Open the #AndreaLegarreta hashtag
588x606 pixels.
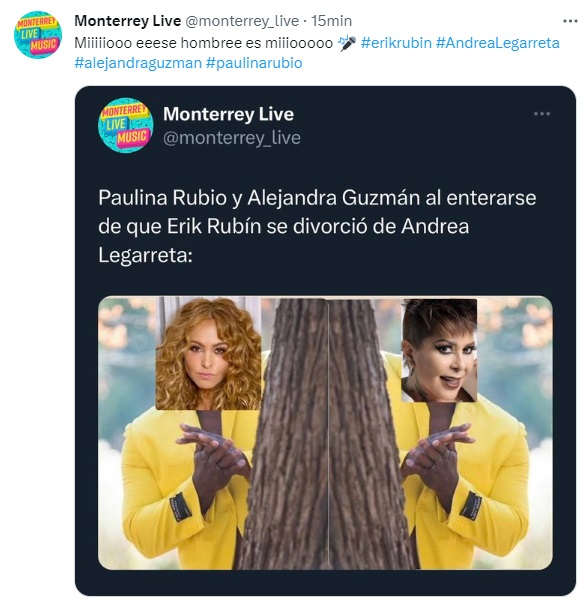(497, 43)
